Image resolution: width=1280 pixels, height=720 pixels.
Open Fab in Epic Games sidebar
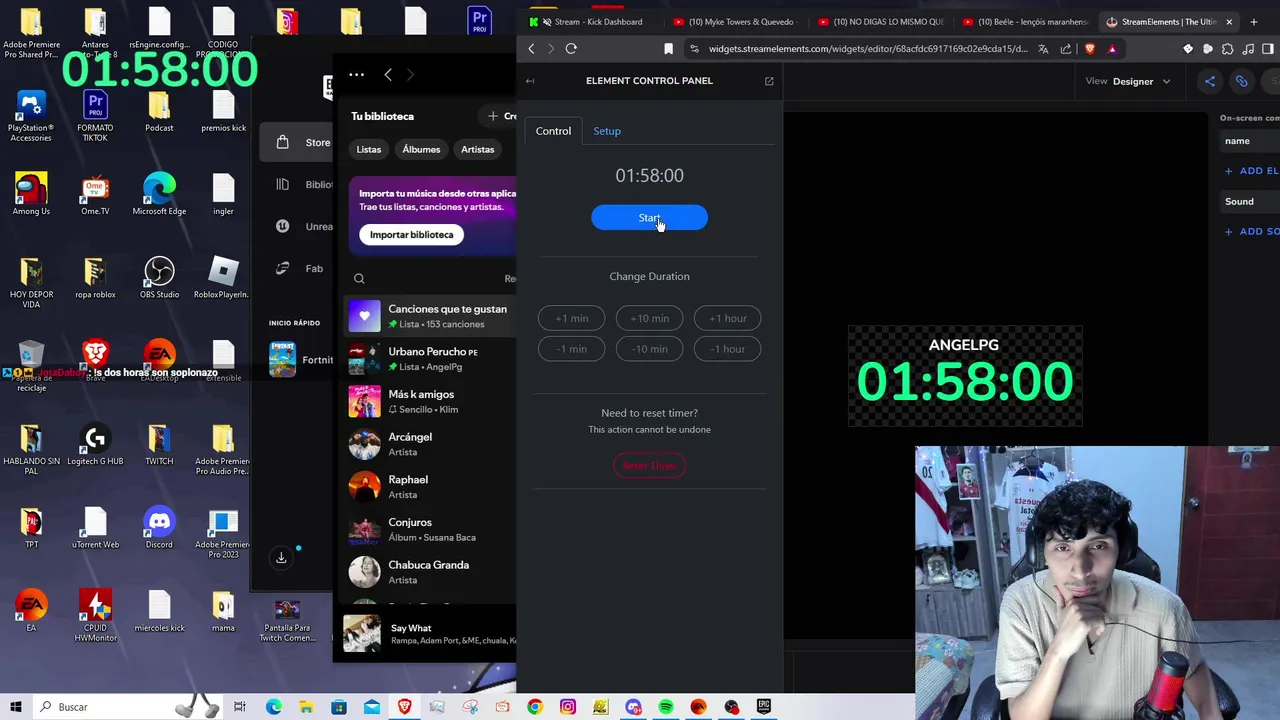pos(302,268)
